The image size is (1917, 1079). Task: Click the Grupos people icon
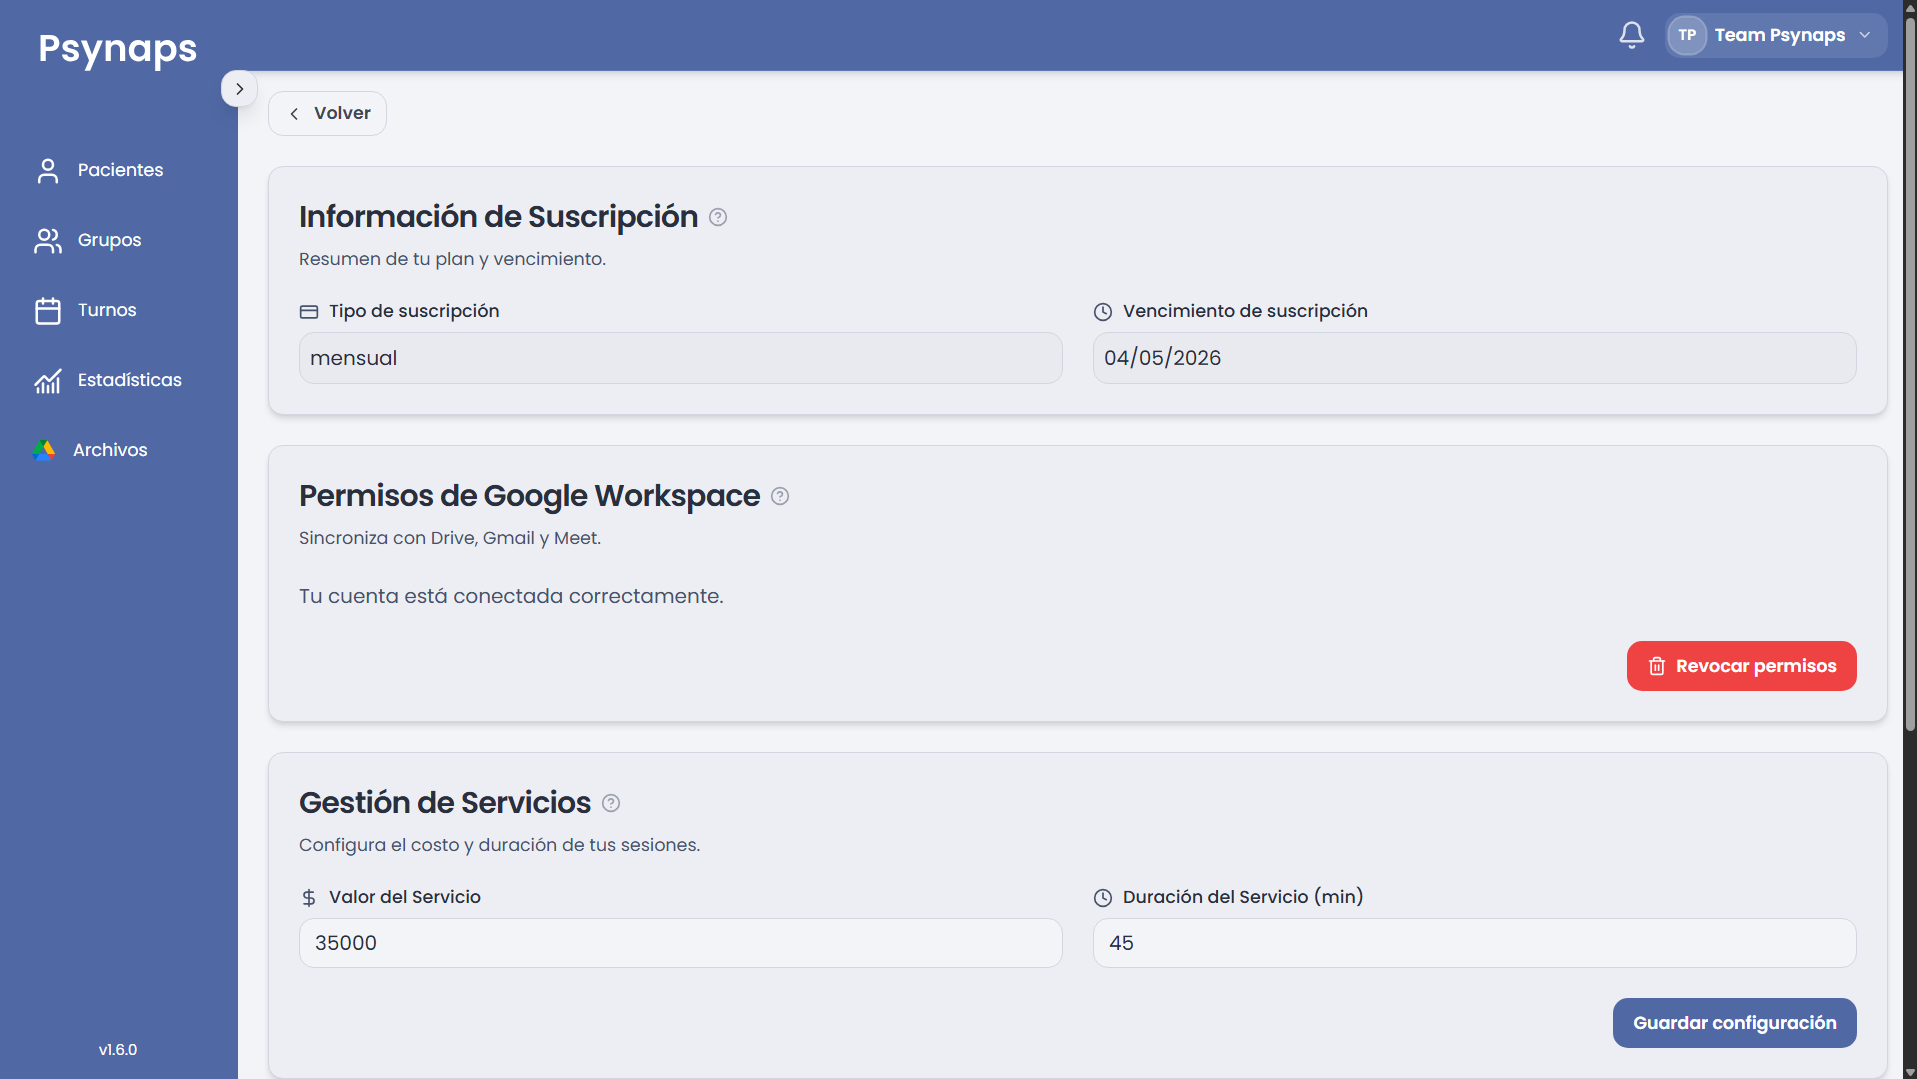(48, 241)
